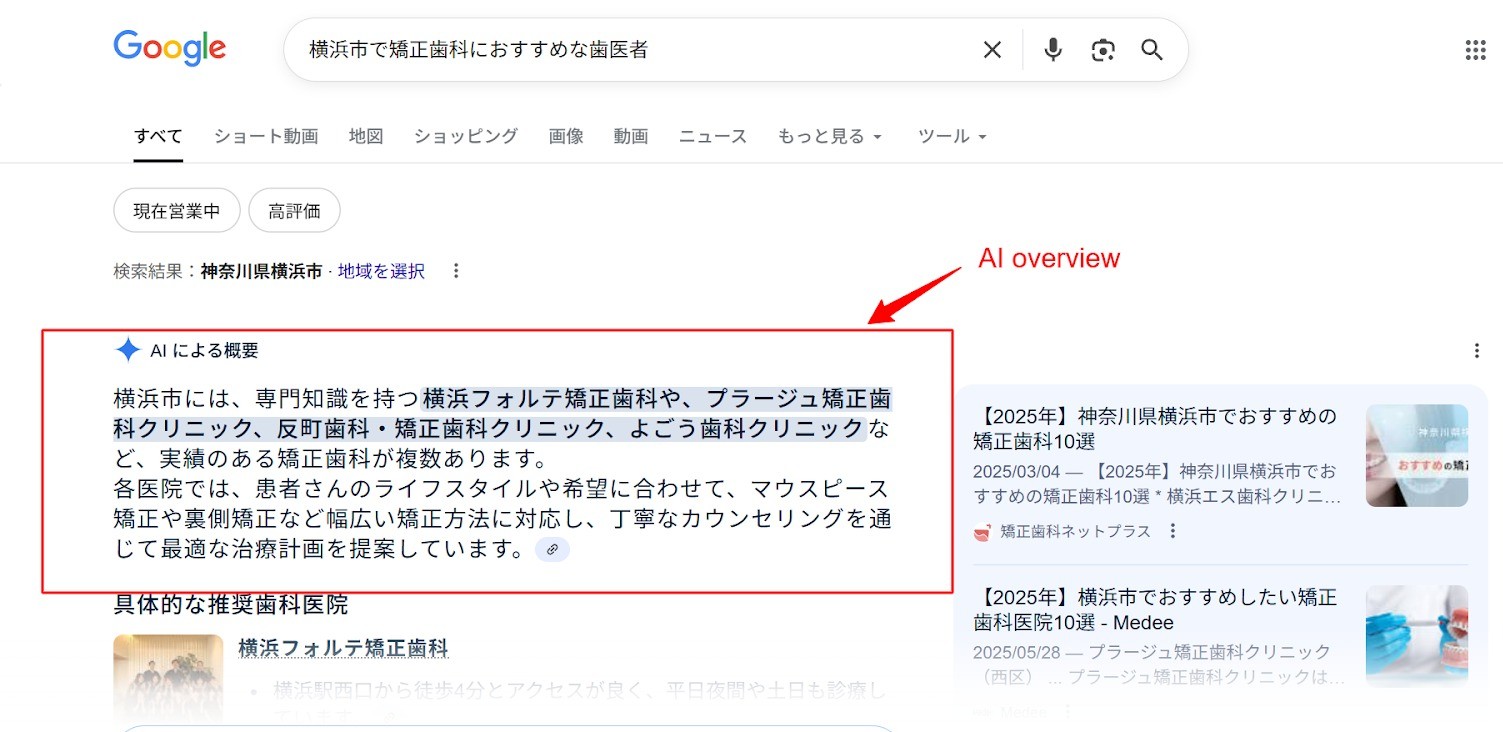The image size is (1503, 732).
Task: Open Google Lens image search icon
Action: coord(1103,50)
